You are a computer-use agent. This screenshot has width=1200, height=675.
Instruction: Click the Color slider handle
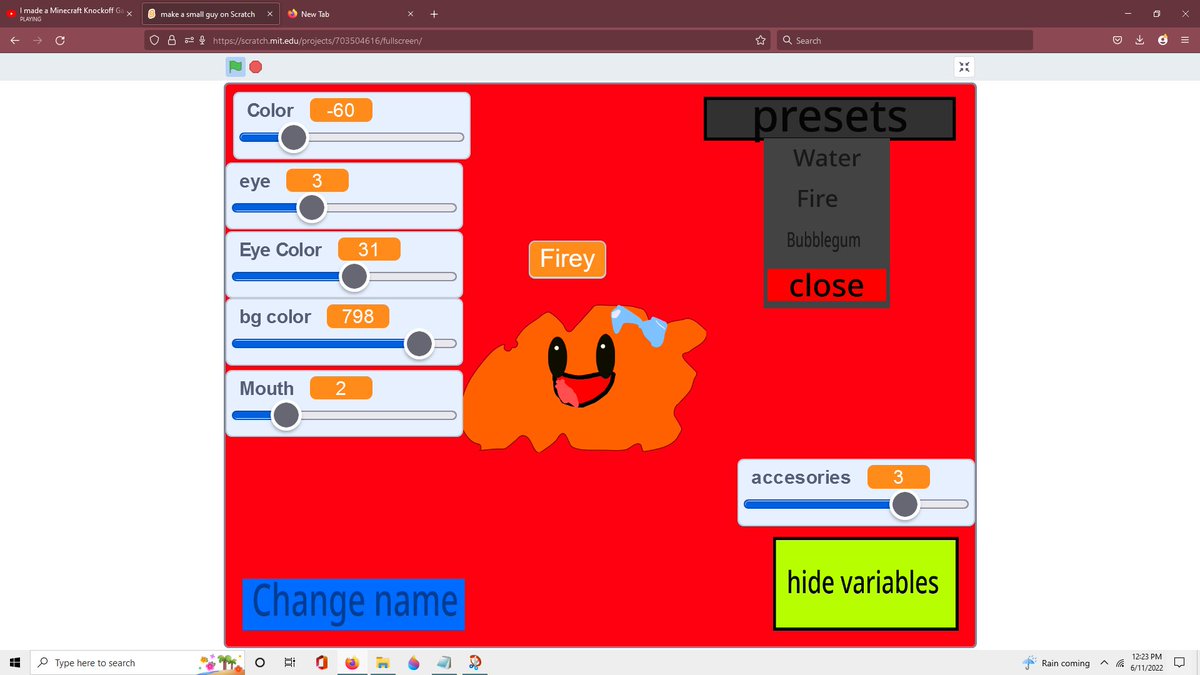(x=293, y=137)
